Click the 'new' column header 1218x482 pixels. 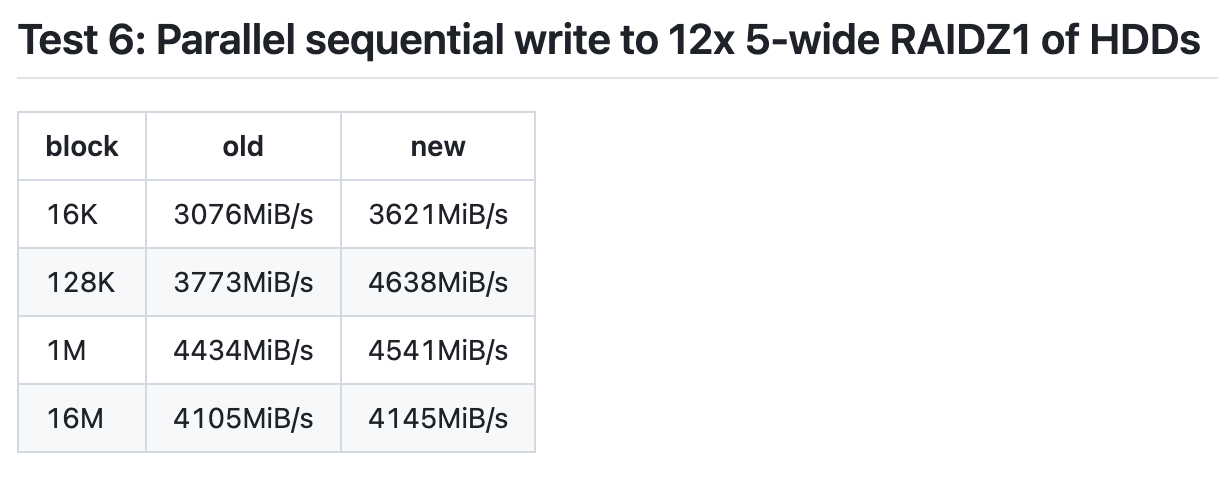pos(438,146)
